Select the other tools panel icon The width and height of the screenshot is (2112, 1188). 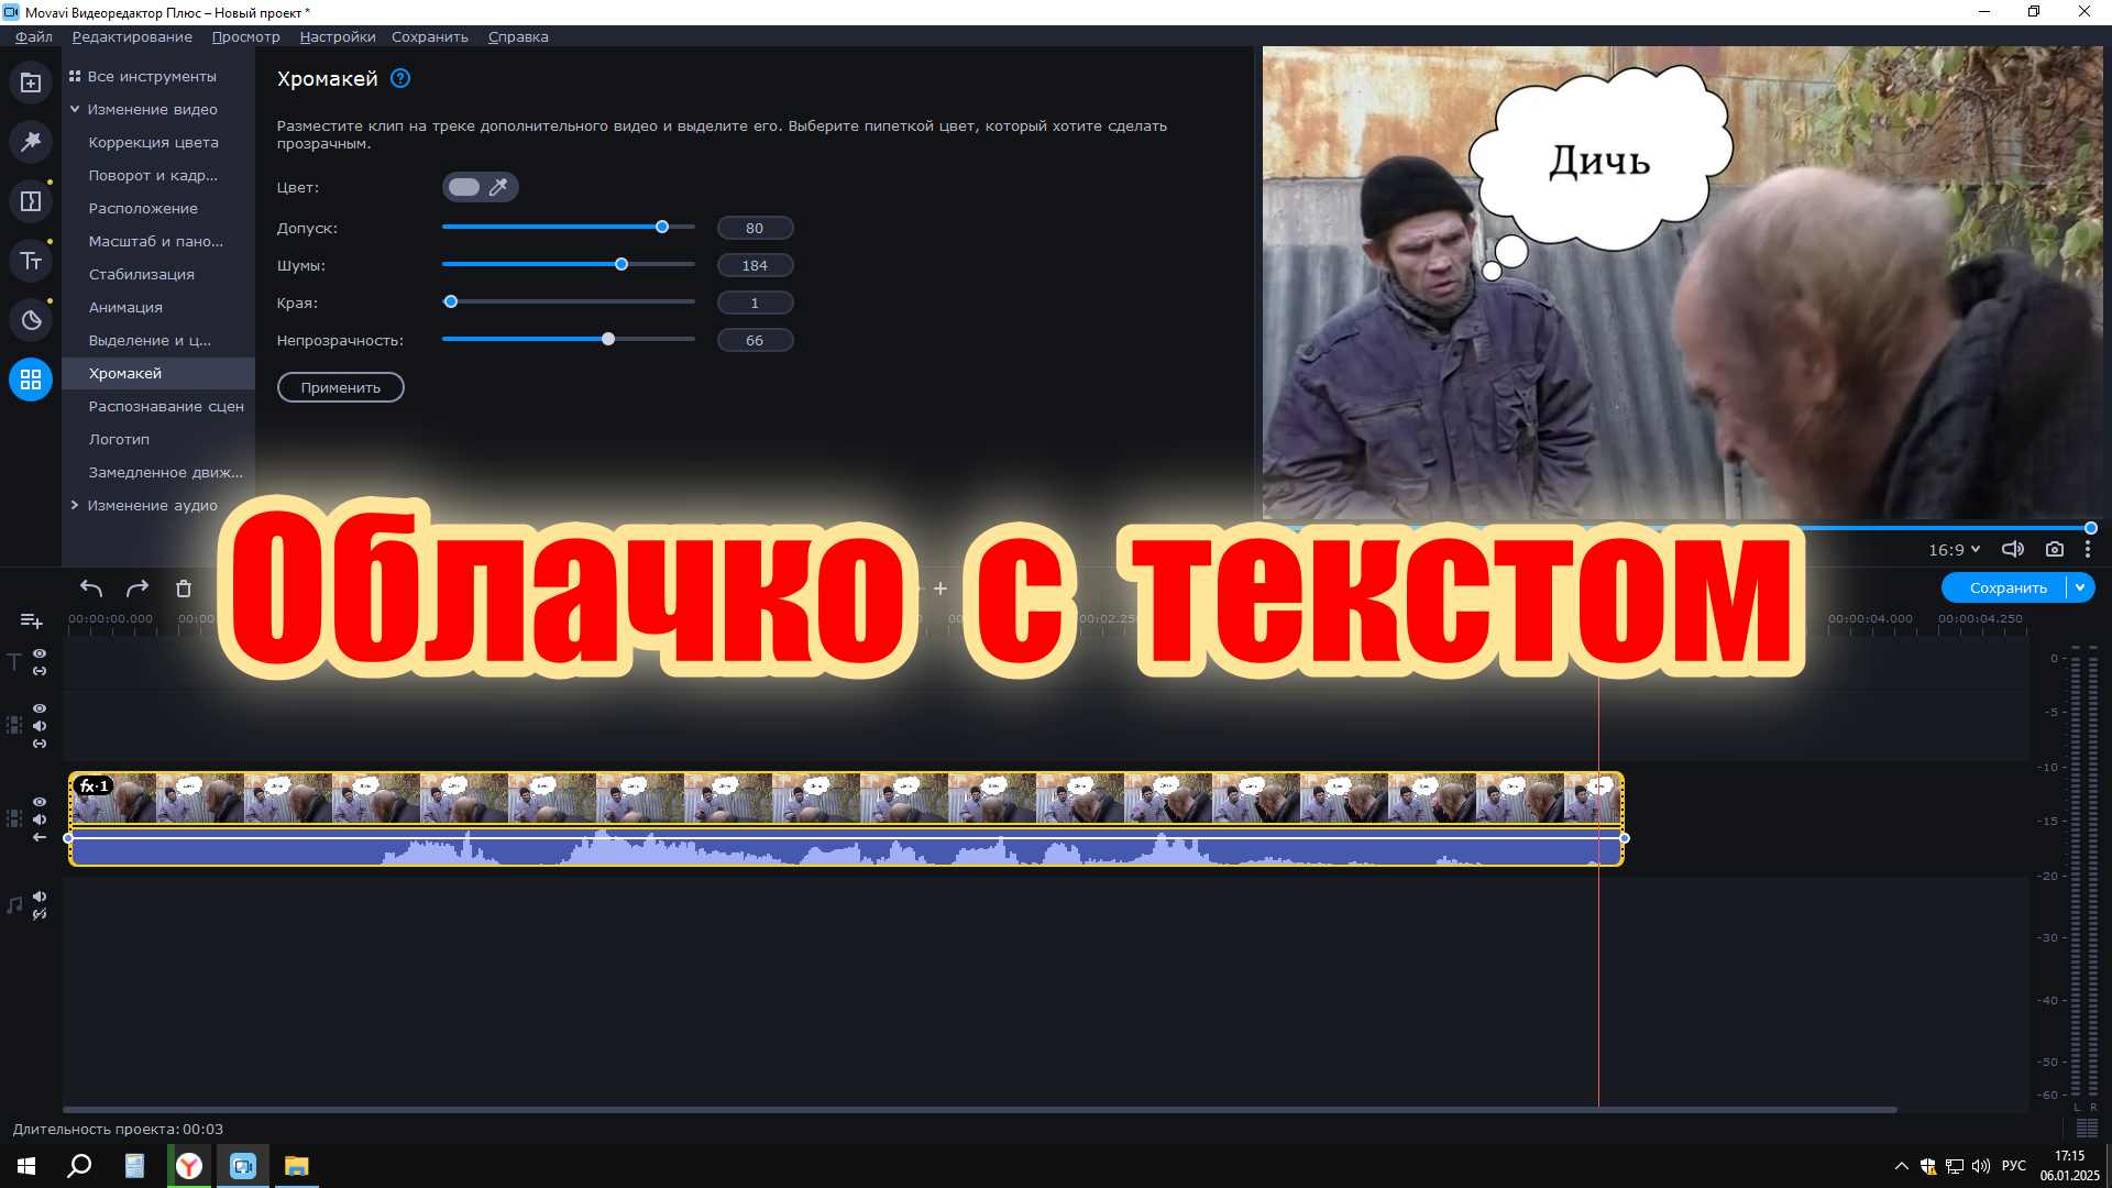(x=30, y=380)
